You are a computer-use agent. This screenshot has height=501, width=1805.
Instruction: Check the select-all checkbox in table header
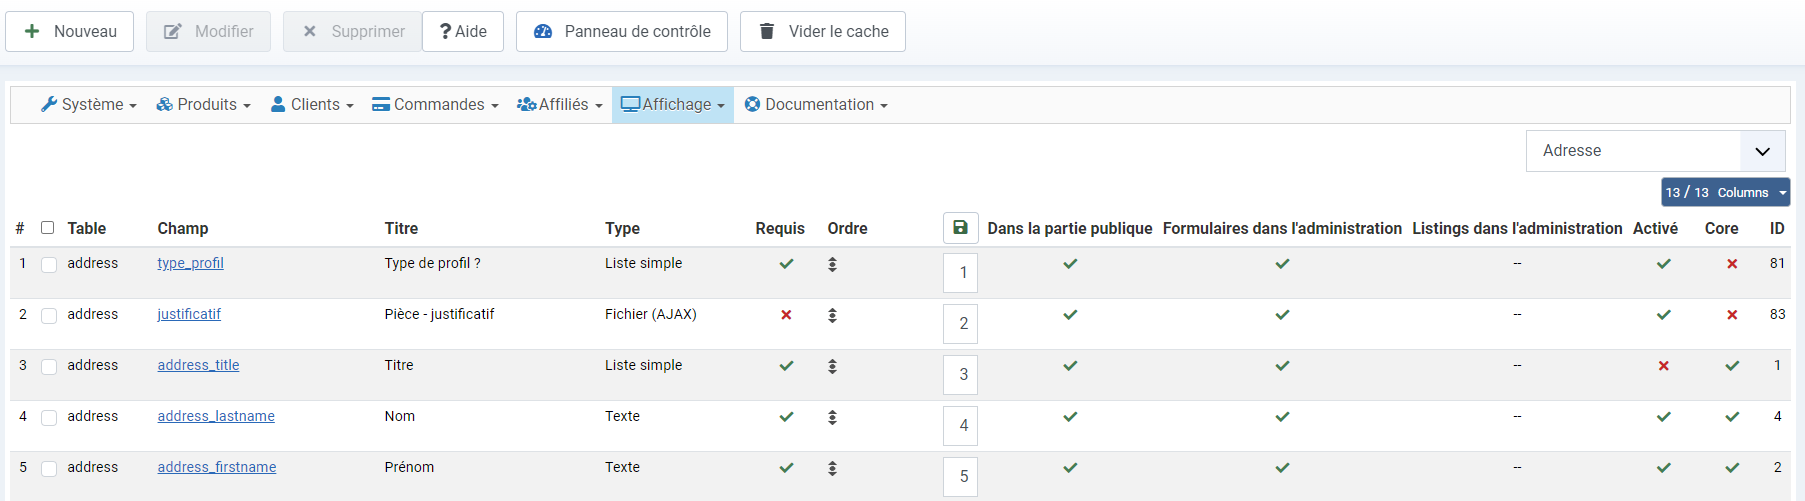(47, 228)
